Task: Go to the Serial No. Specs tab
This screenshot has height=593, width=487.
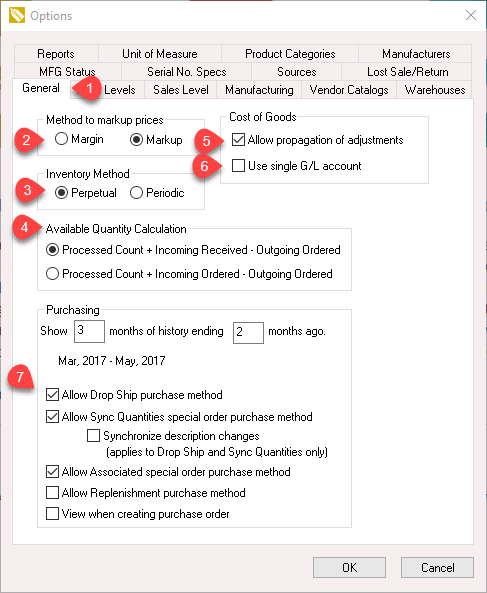Action: (x=187, y=72)
